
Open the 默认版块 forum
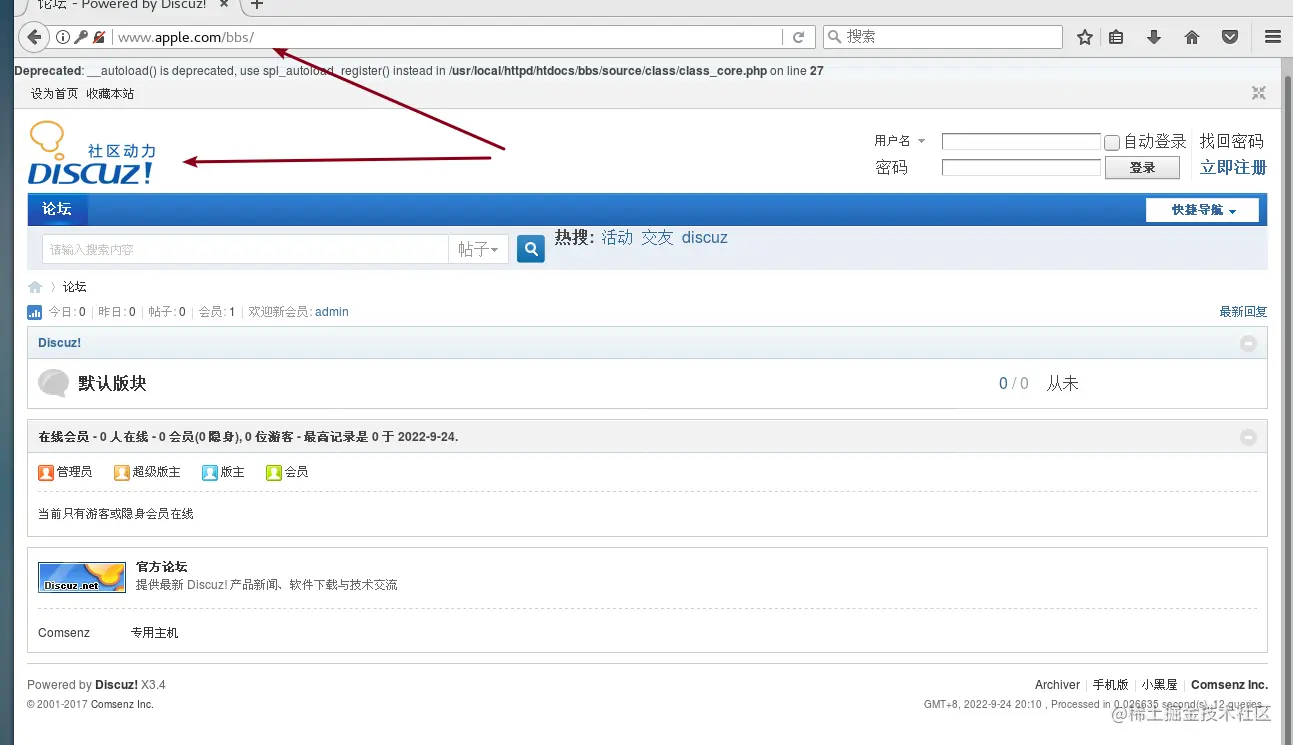coord(112,384)
